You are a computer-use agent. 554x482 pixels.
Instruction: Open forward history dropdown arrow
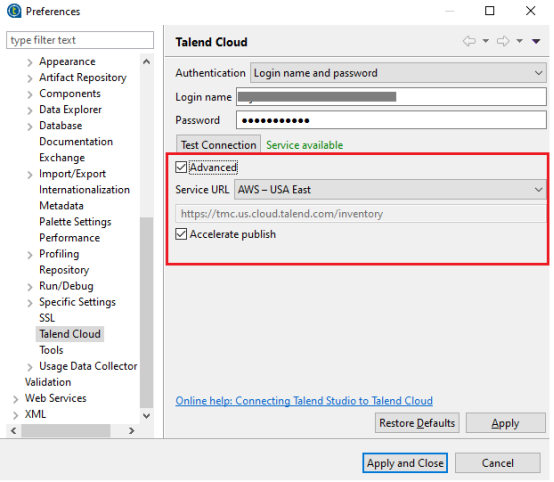519,41
